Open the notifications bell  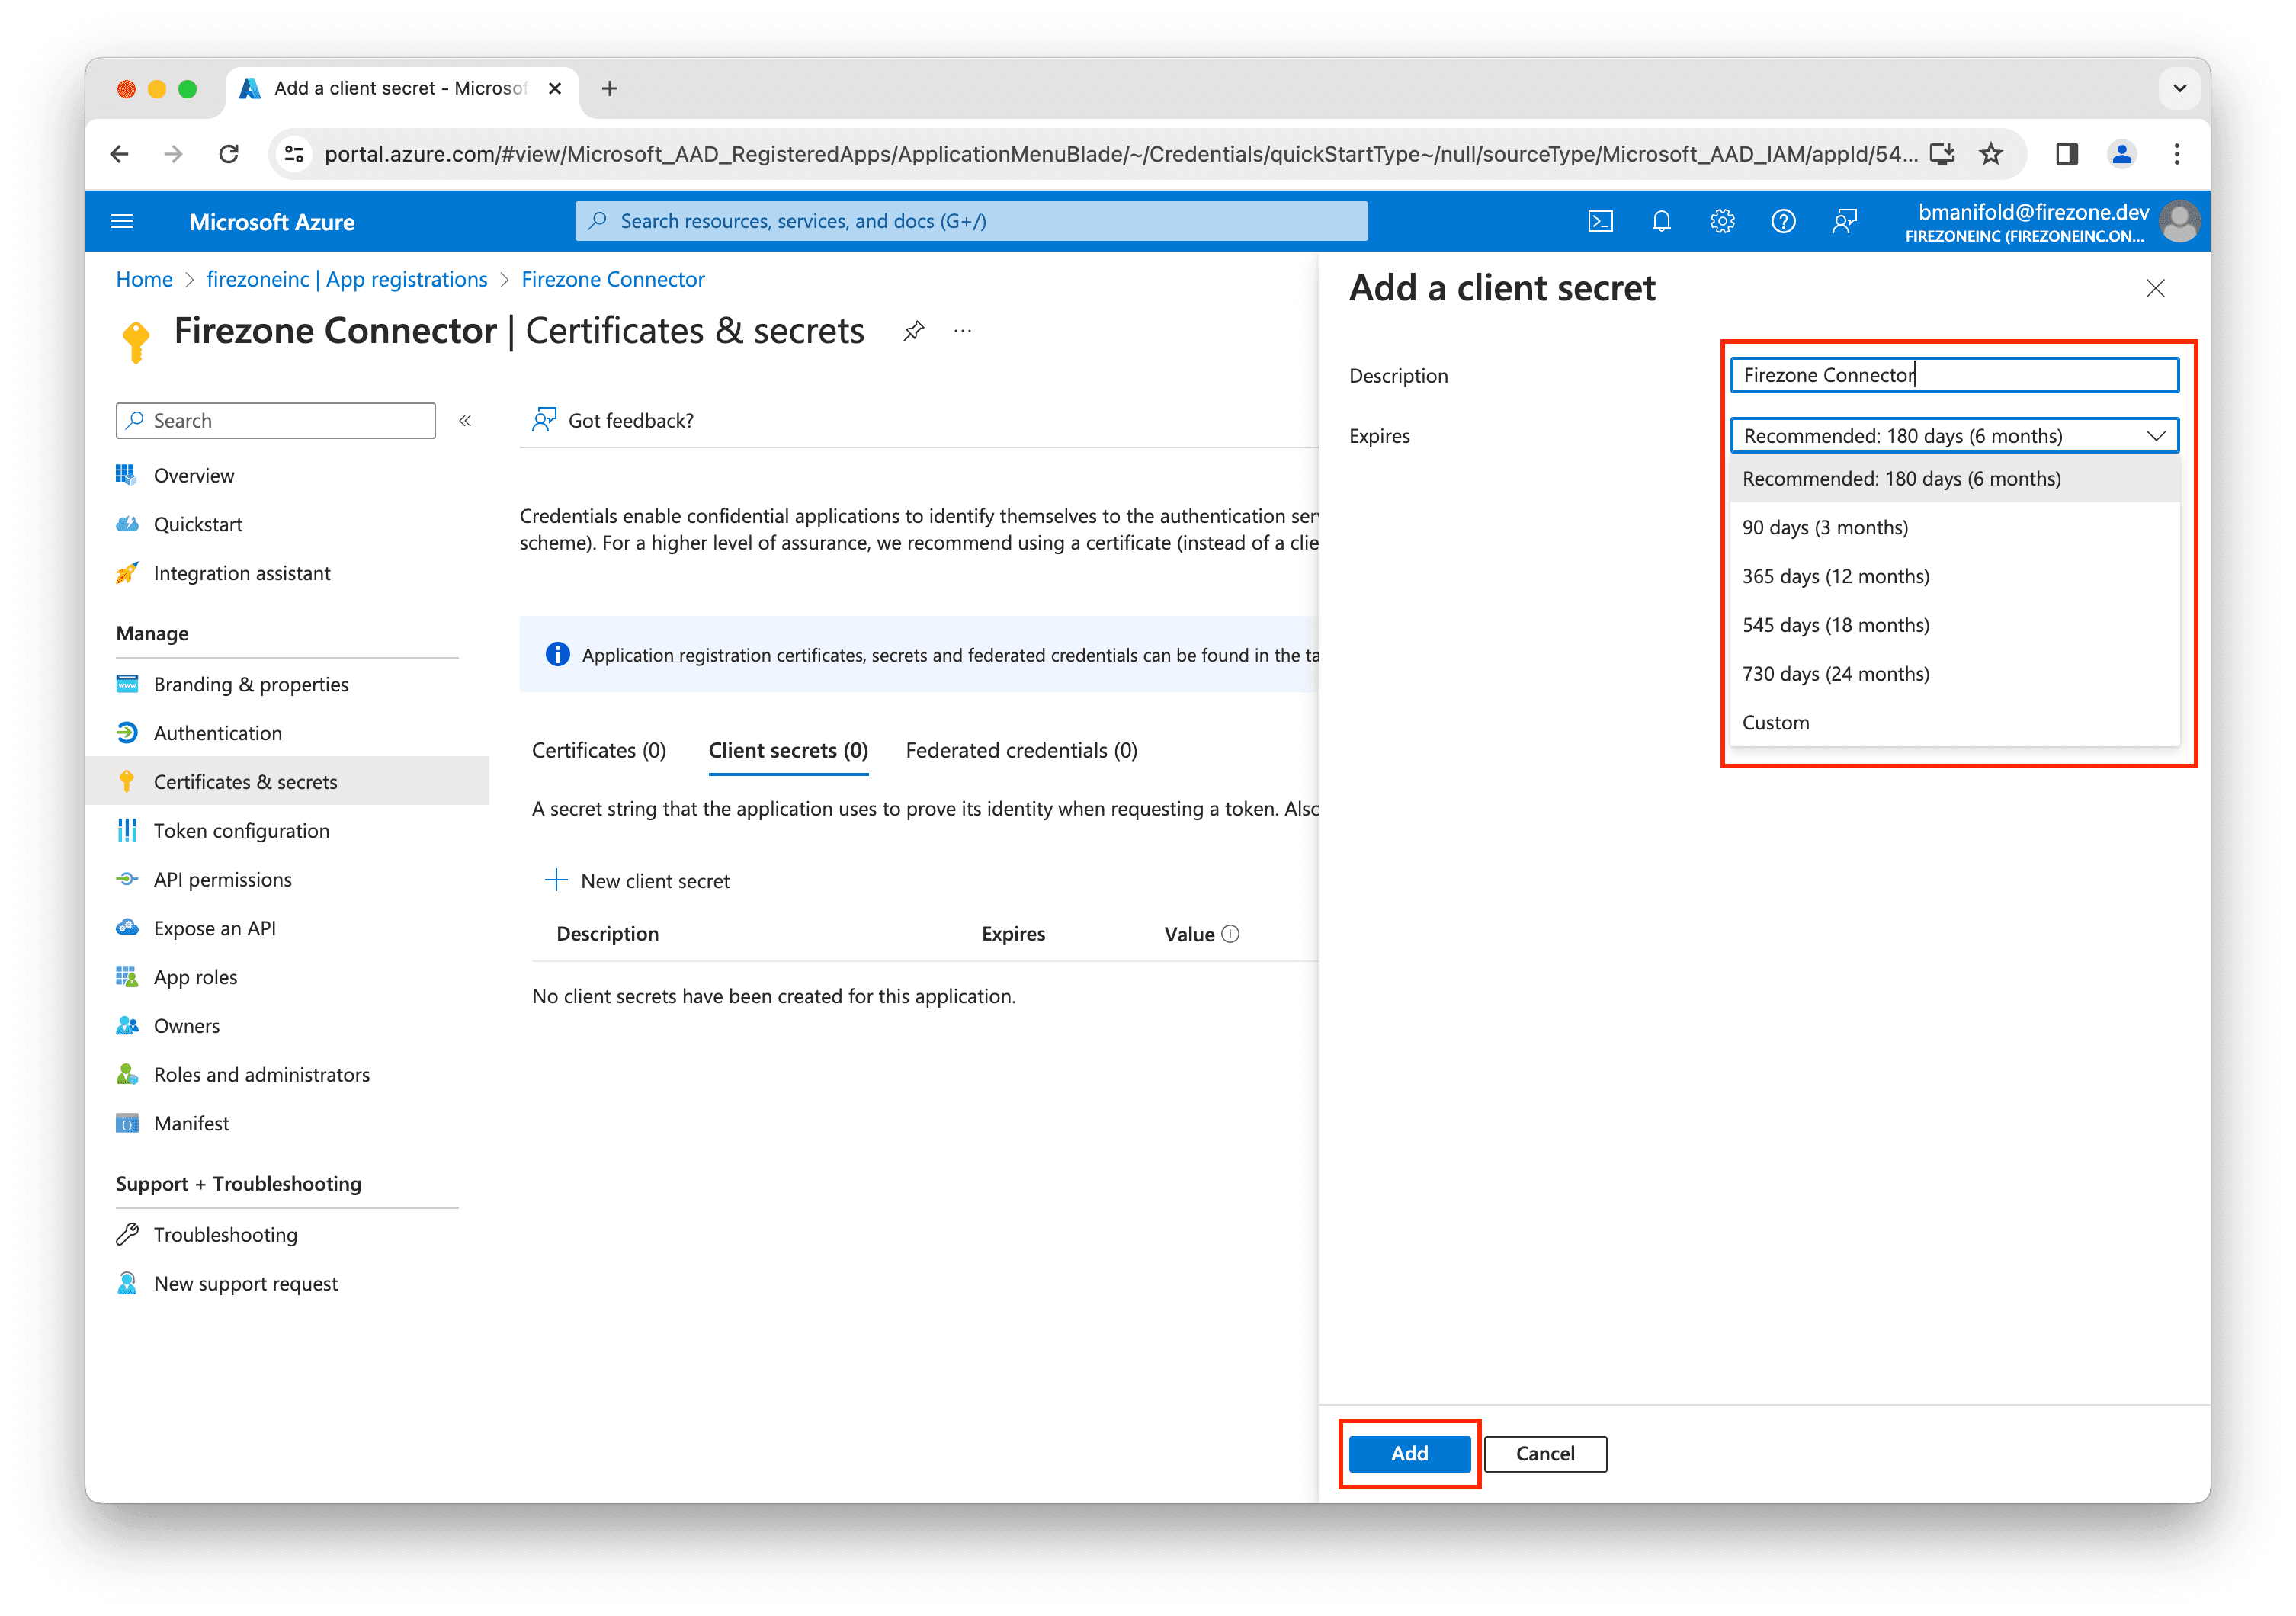click(1661, 221)
